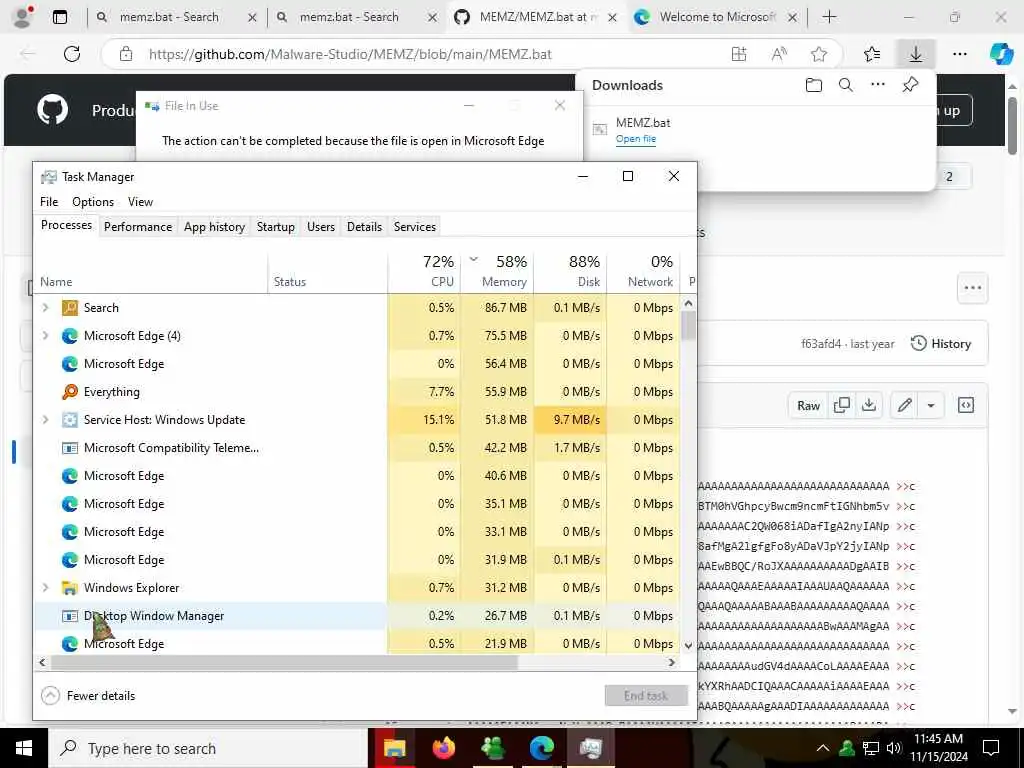Select the Desktop Window Manager process
Image resolution: width=1024 pixels, height=768 pixels.
[x=357, y=616]
